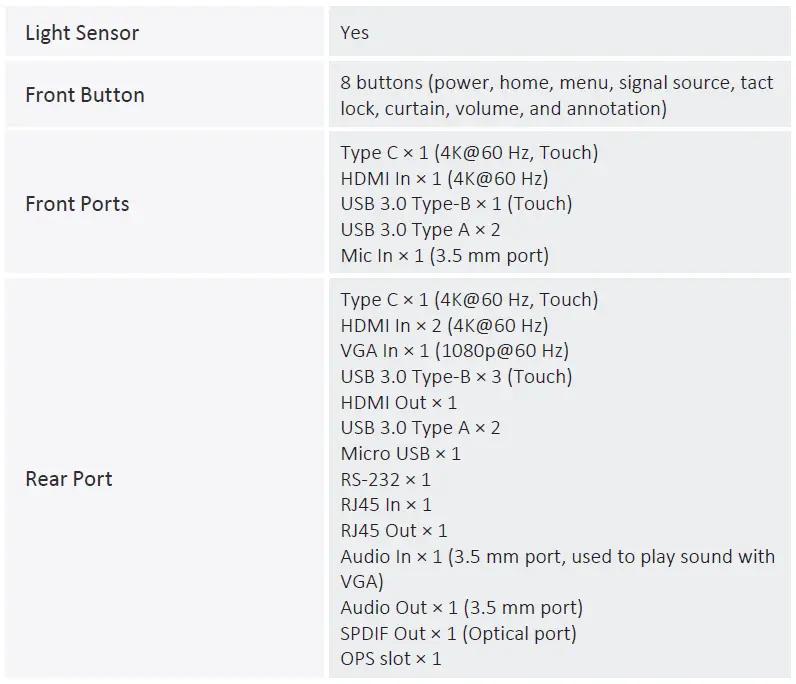Click USB 3.0 Type-B × 3 (Touch) line

coord(456,376)
